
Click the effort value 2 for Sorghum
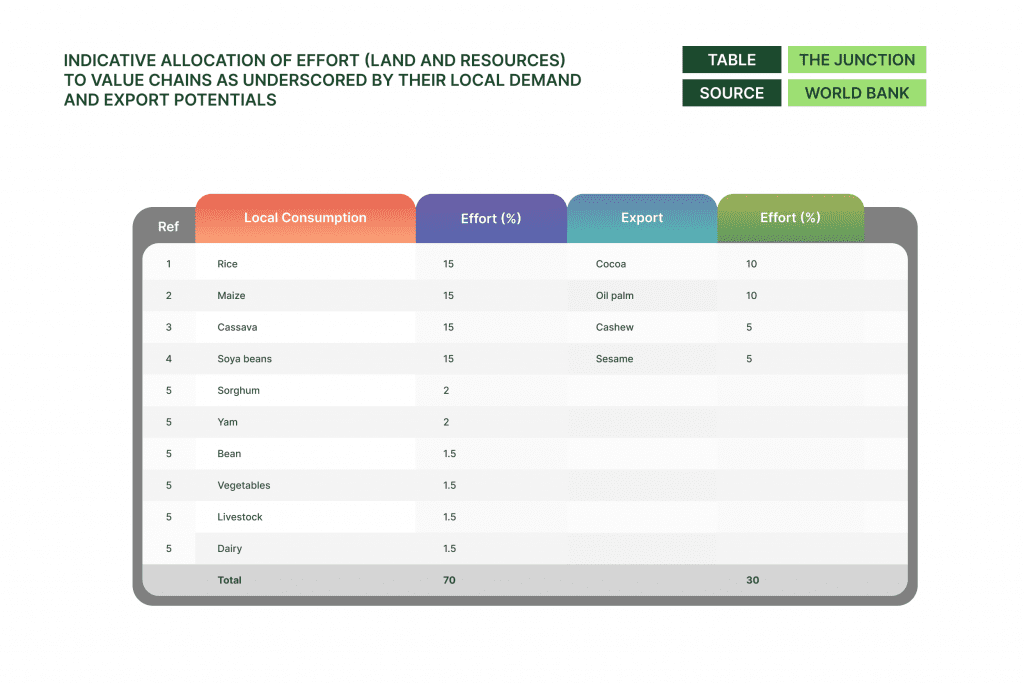tap(446, 390)
